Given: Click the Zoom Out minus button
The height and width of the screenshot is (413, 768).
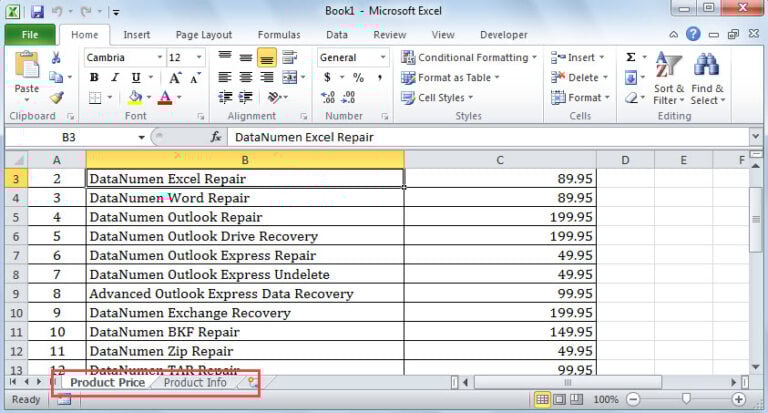Looking at the screenshot, I should [633, 399].
